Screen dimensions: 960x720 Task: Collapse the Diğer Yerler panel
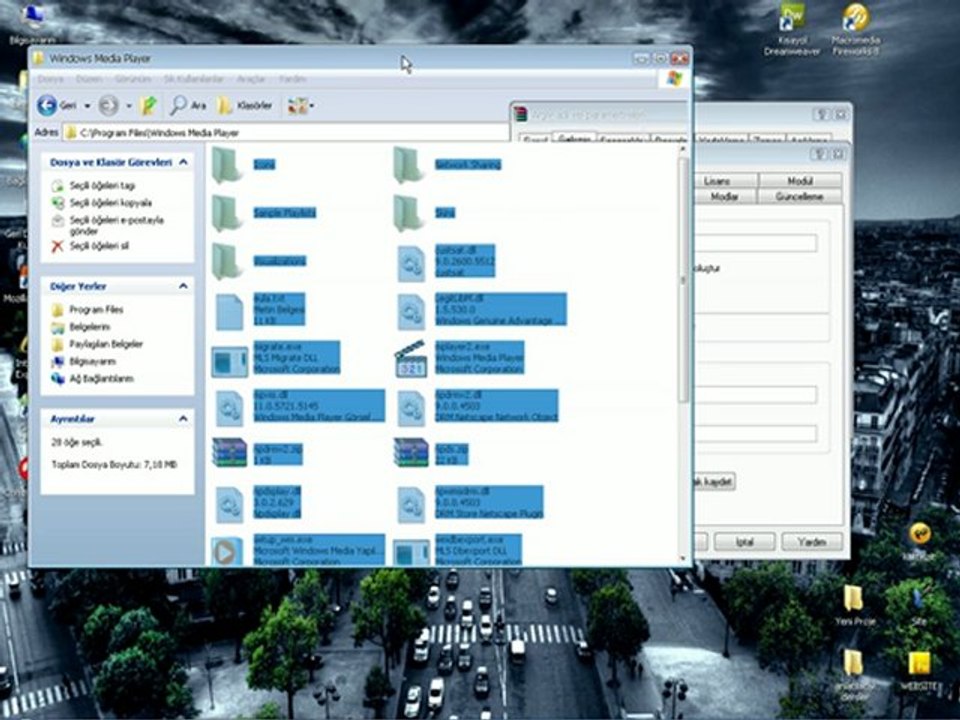pyautogui.click(x=183, y=287)
